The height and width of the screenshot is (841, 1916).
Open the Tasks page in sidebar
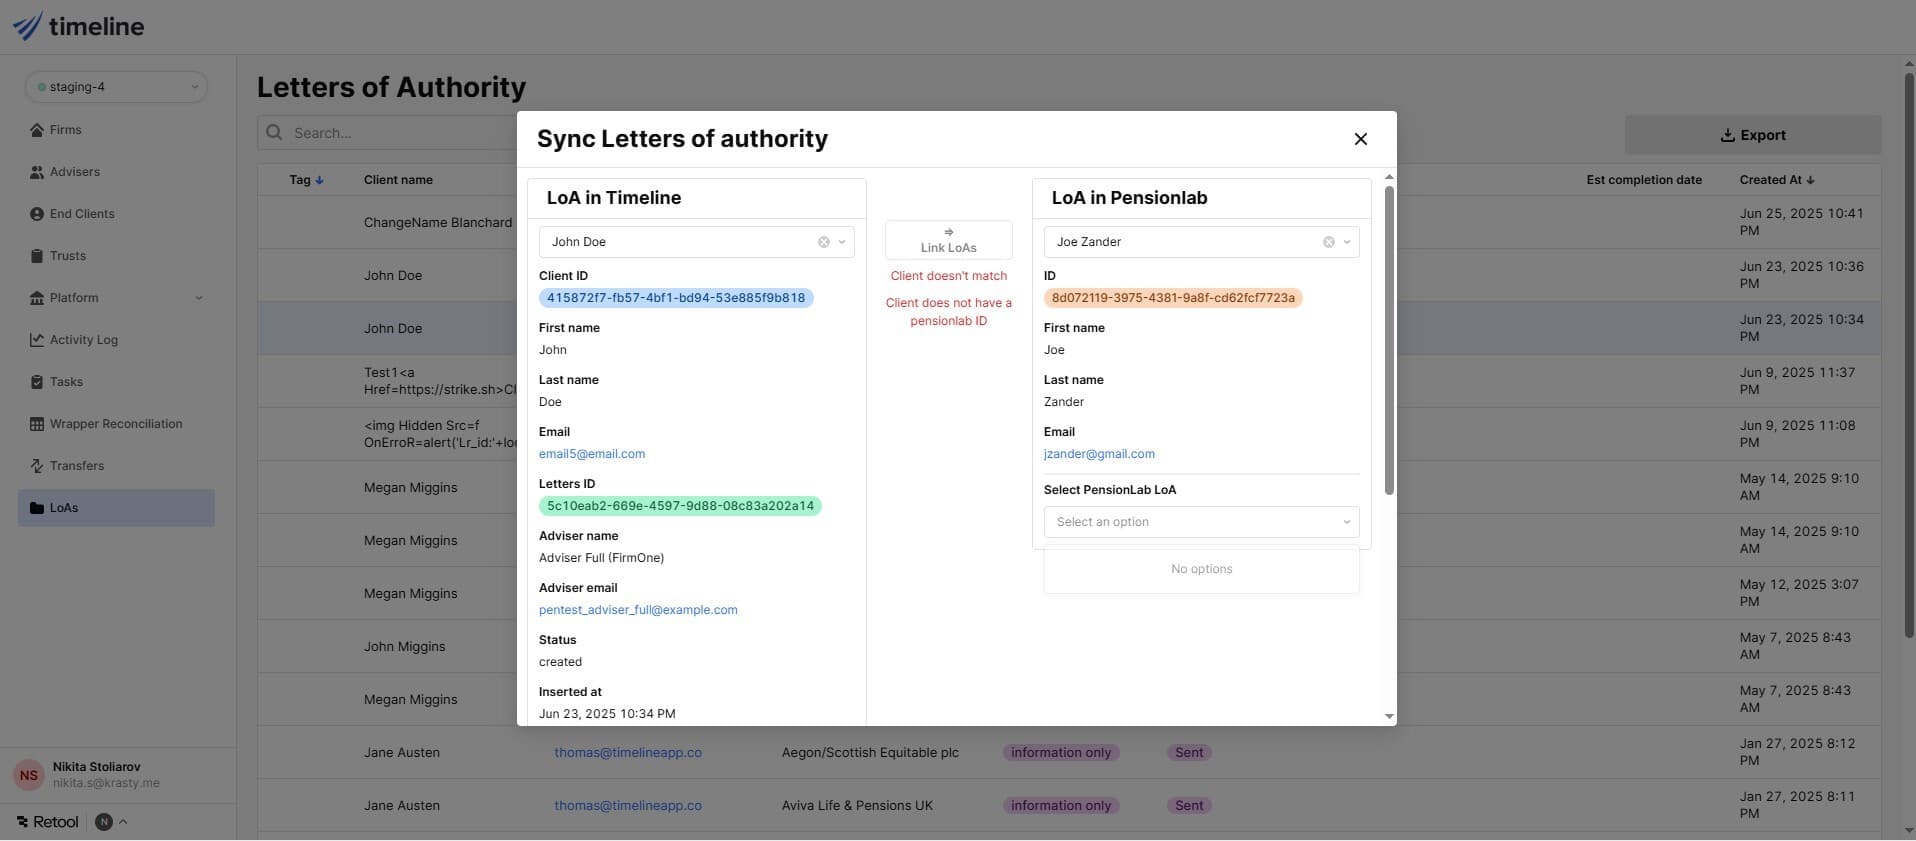(66, 382)
